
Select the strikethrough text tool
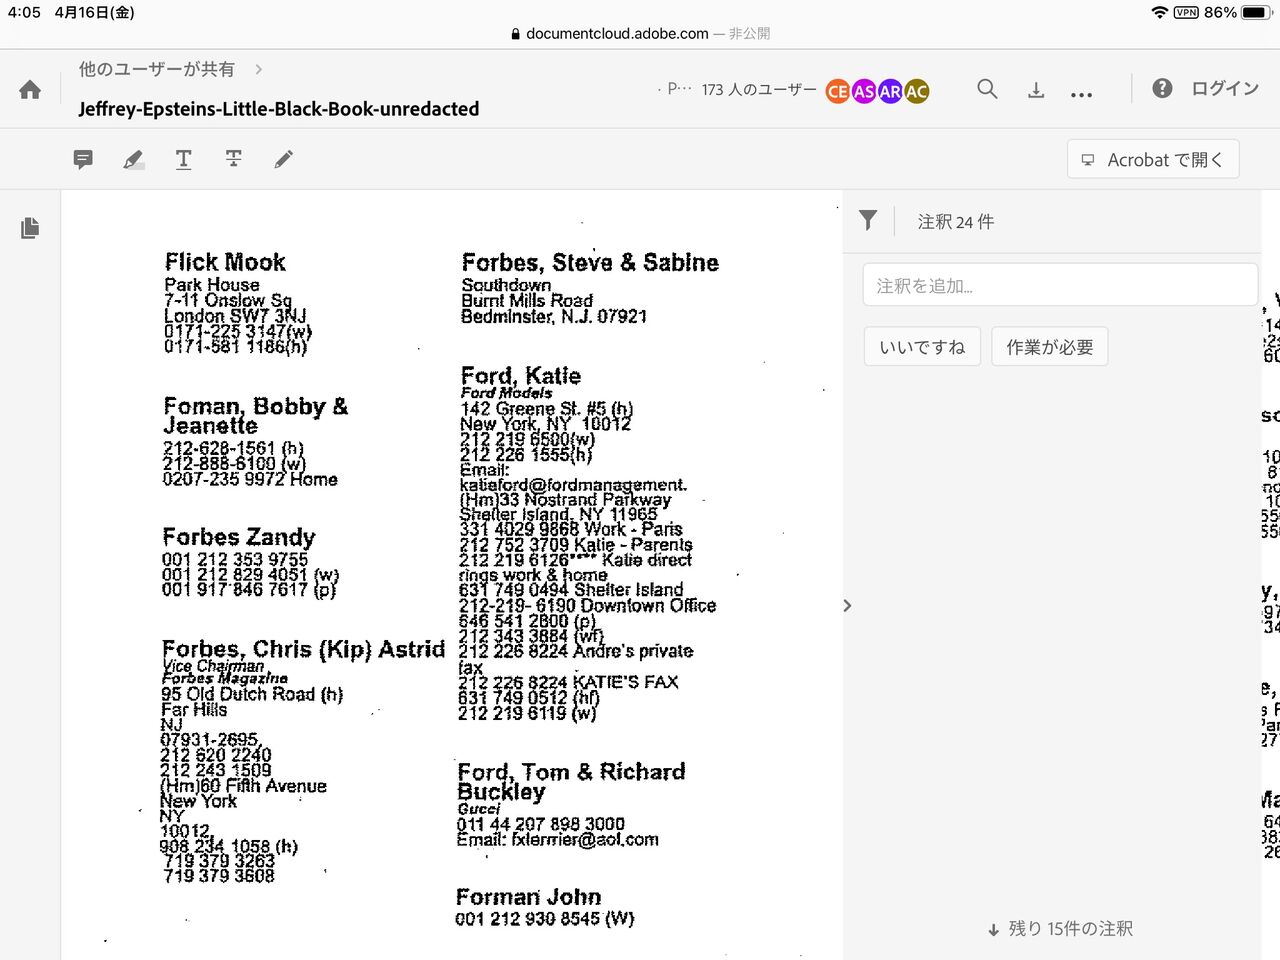pyautogui.click(x=234, y=159)
